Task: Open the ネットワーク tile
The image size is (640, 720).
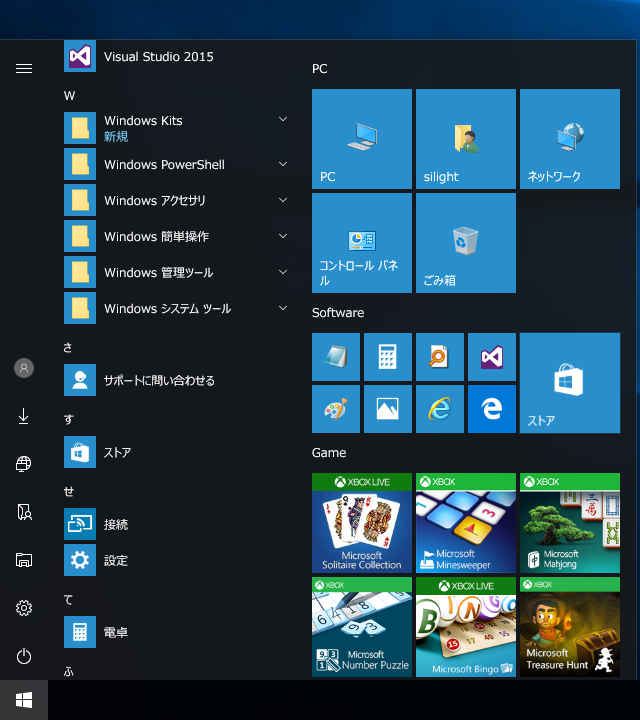Action: pyautogui.click(x=570, y=139)
